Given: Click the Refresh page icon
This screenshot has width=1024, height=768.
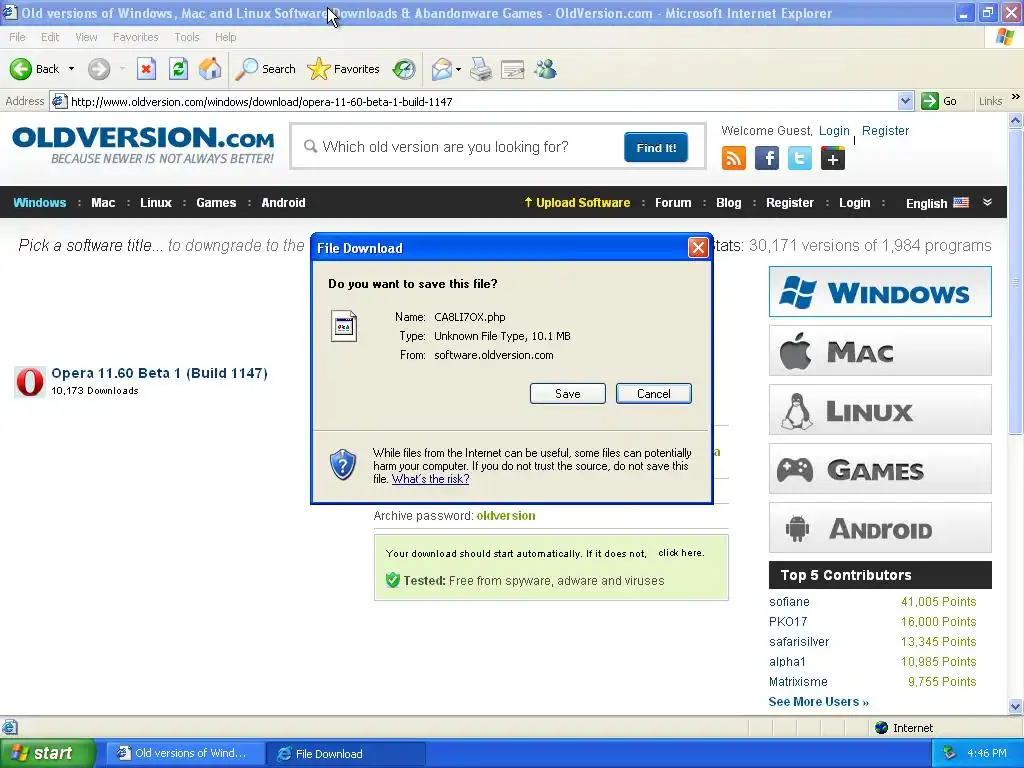Looking at the screenshot, I should (178, 69).
